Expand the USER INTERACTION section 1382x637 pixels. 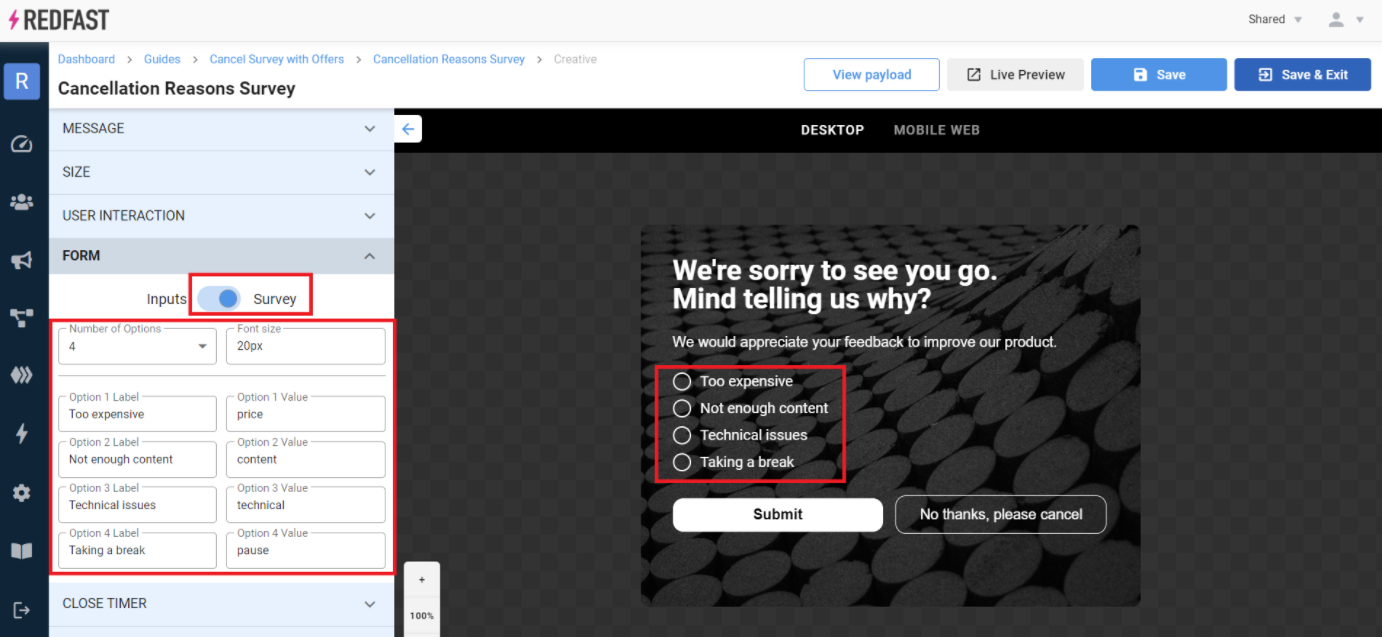tap(221, 216)
